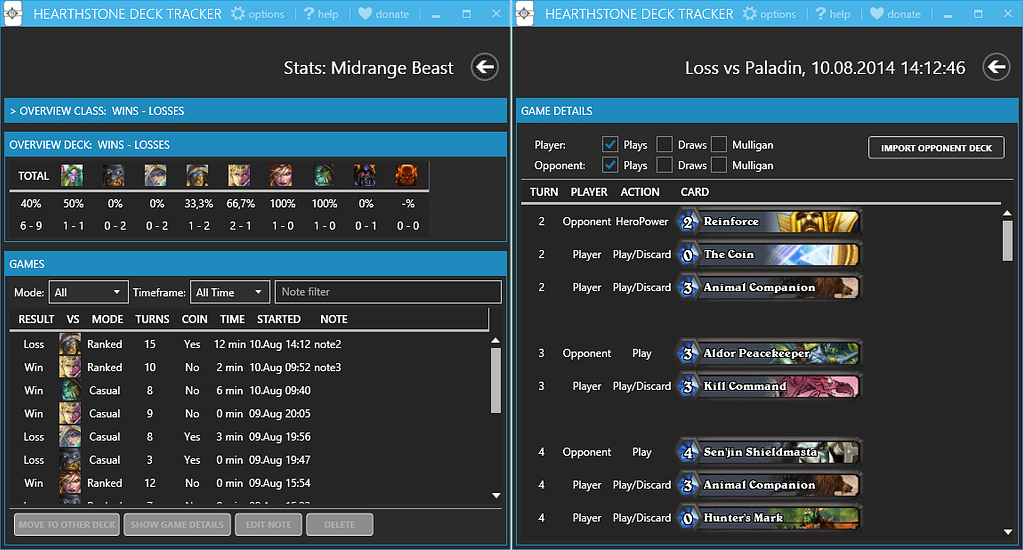
Task: Go back using arrow in Stats window
Action: point(485,67)
